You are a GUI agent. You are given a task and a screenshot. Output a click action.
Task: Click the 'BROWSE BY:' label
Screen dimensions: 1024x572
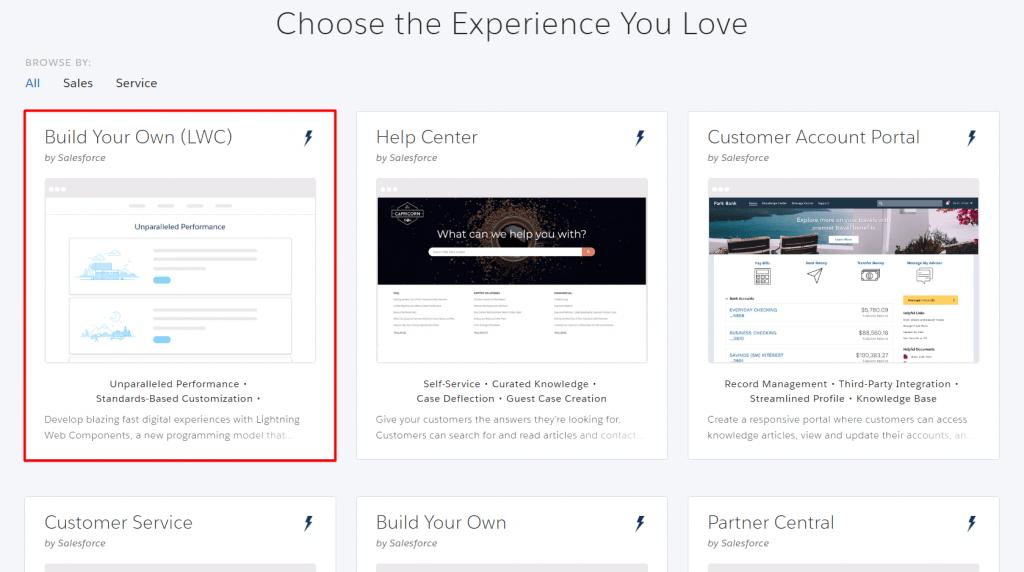tap(58, 63)
